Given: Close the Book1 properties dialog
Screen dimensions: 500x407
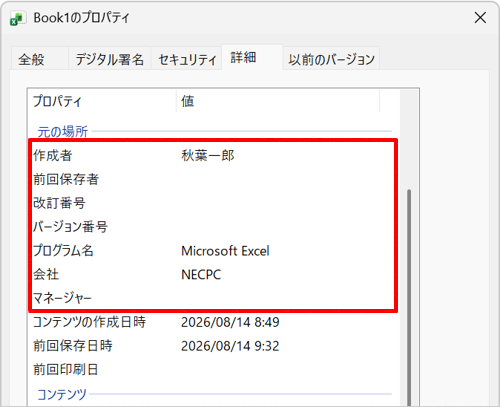Looking at the screenshot, I should [480, 18].
